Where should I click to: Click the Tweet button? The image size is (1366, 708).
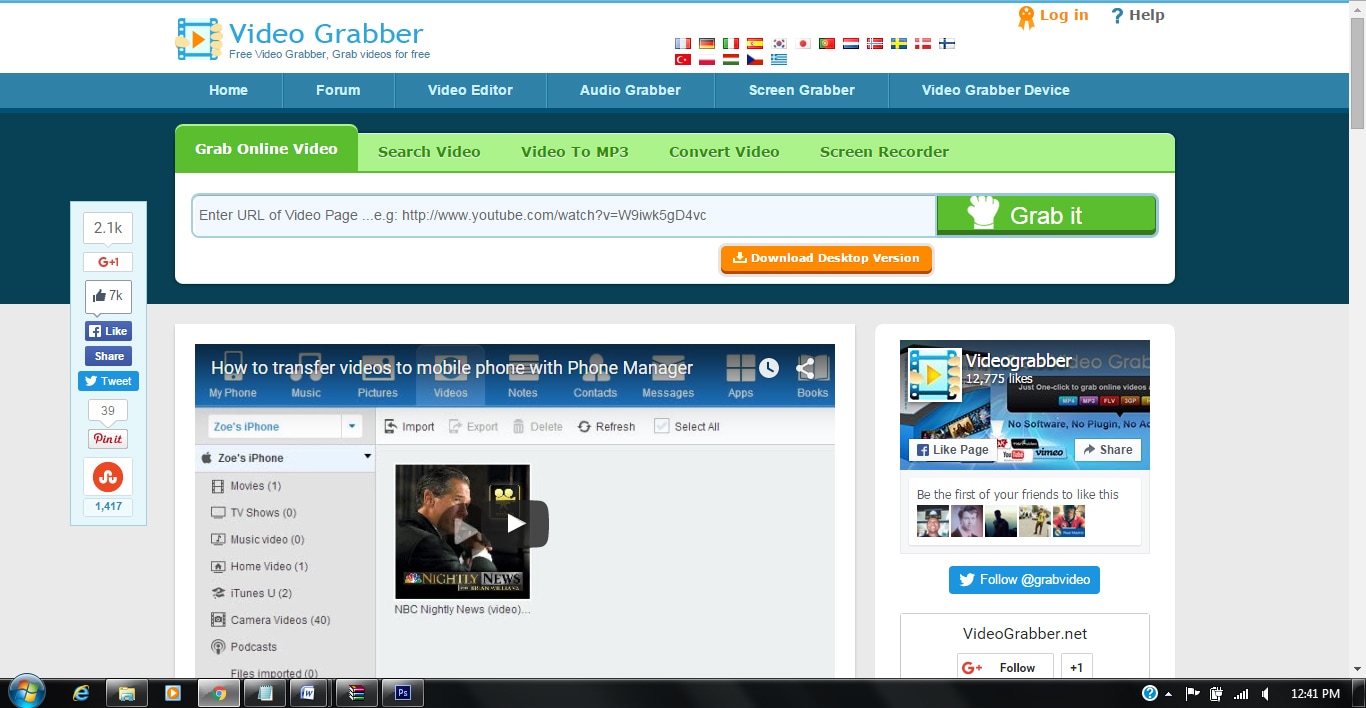108,381
